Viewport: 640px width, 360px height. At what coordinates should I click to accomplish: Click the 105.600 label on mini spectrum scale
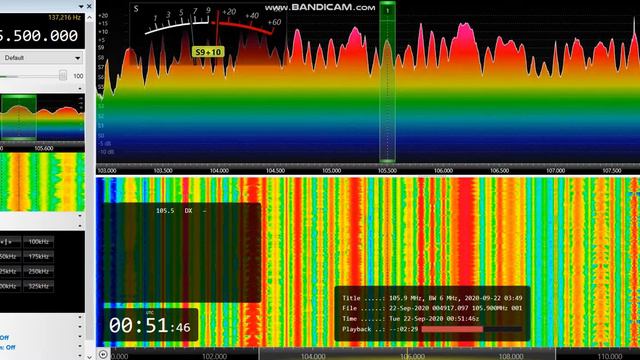(x=44, y=149)
